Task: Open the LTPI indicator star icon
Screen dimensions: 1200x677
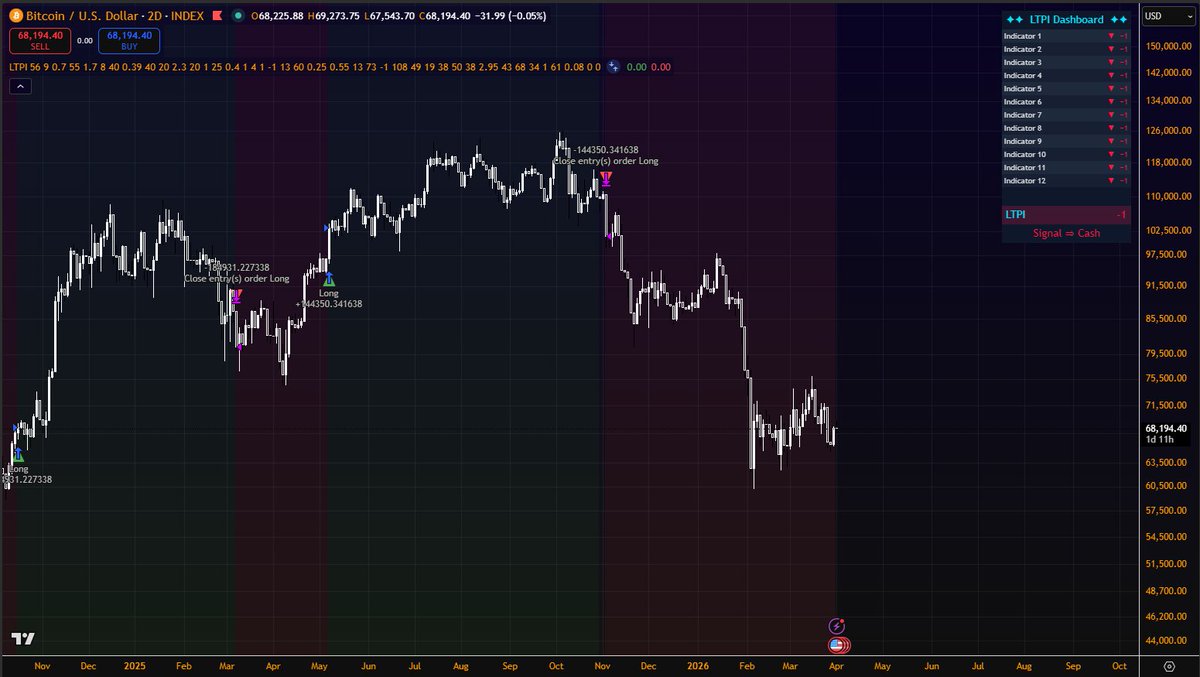Action: tap(611, 67)
